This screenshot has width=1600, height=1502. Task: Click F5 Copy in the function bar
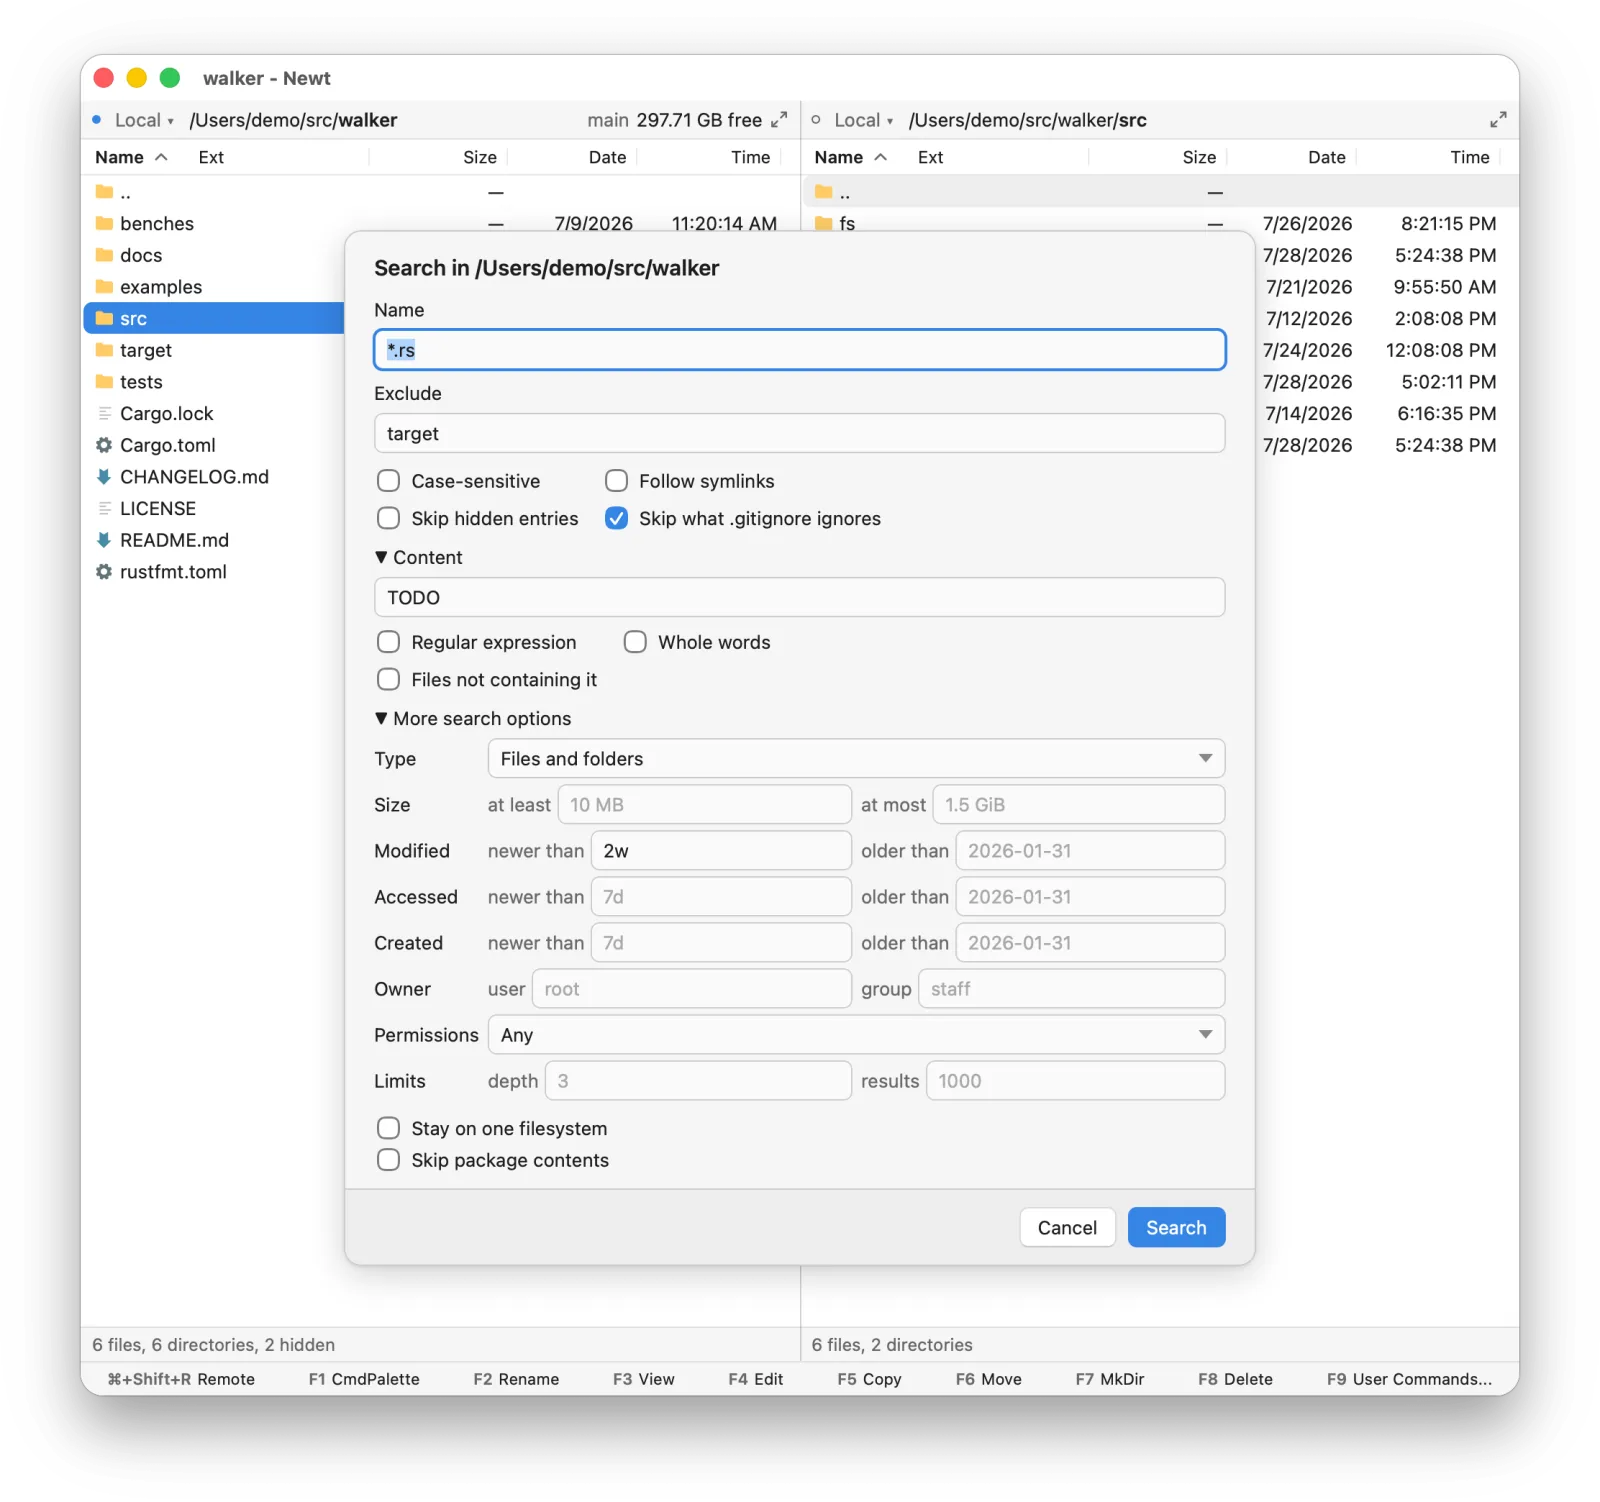point(869,1379)
